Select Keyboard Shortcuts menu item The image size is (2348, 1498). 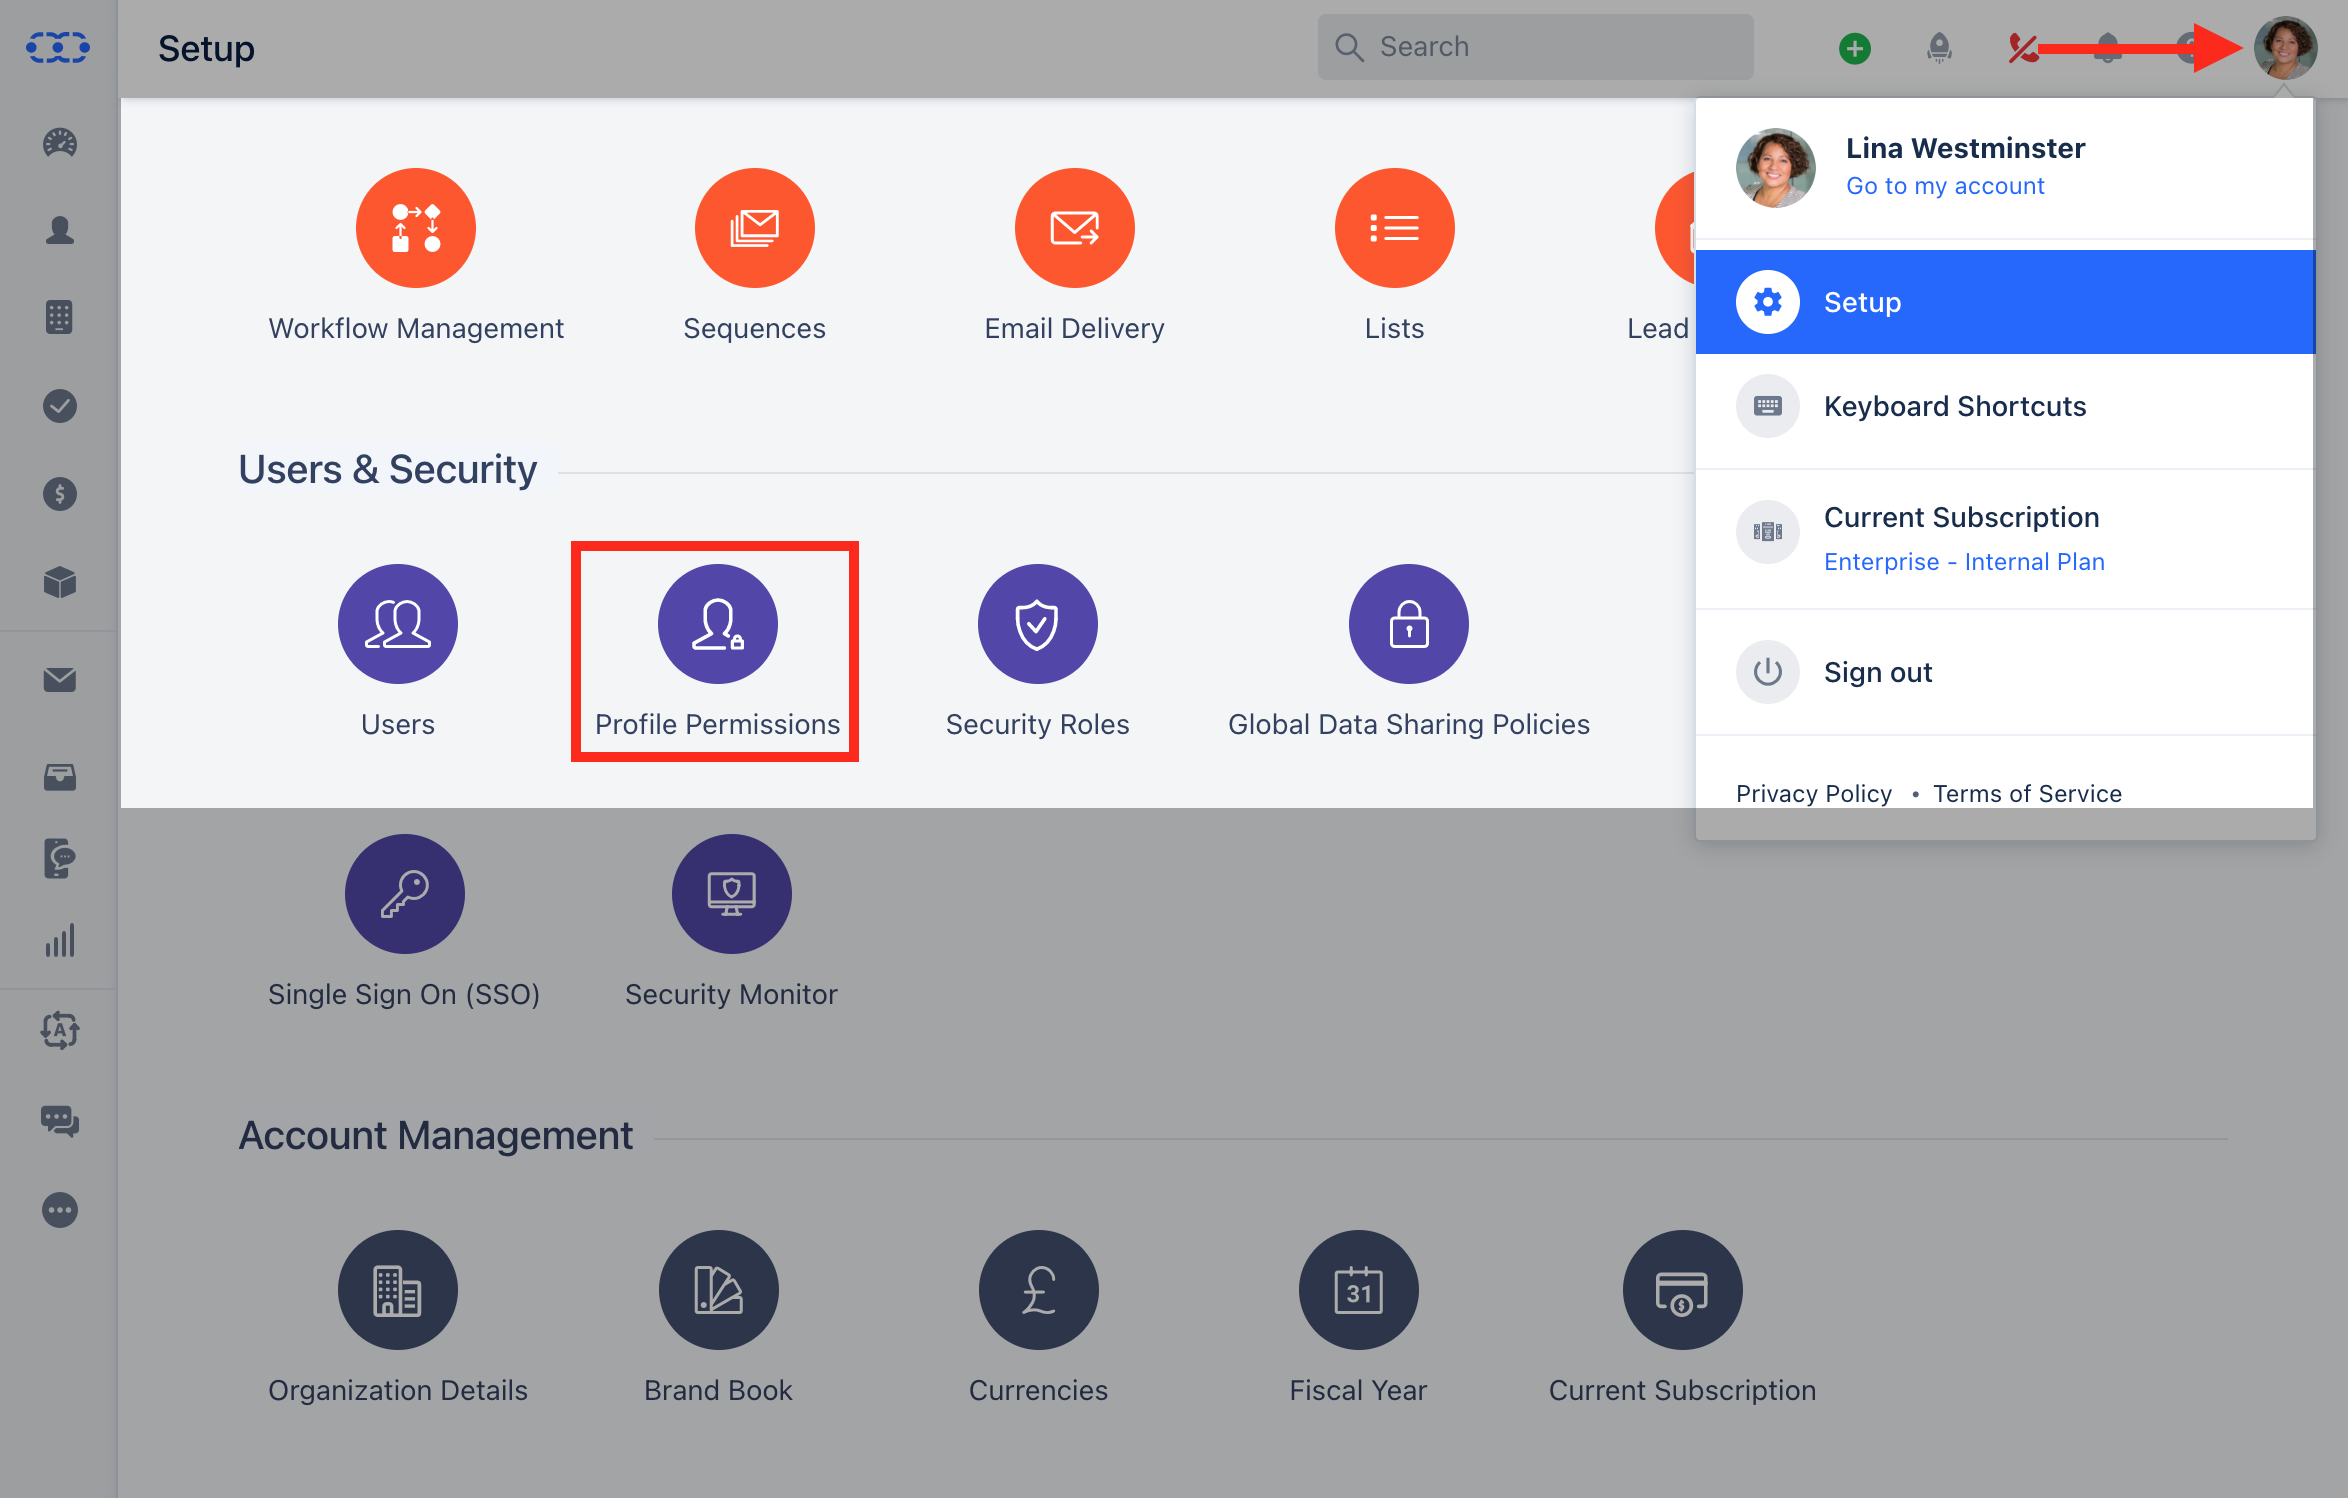(2005, 406)
